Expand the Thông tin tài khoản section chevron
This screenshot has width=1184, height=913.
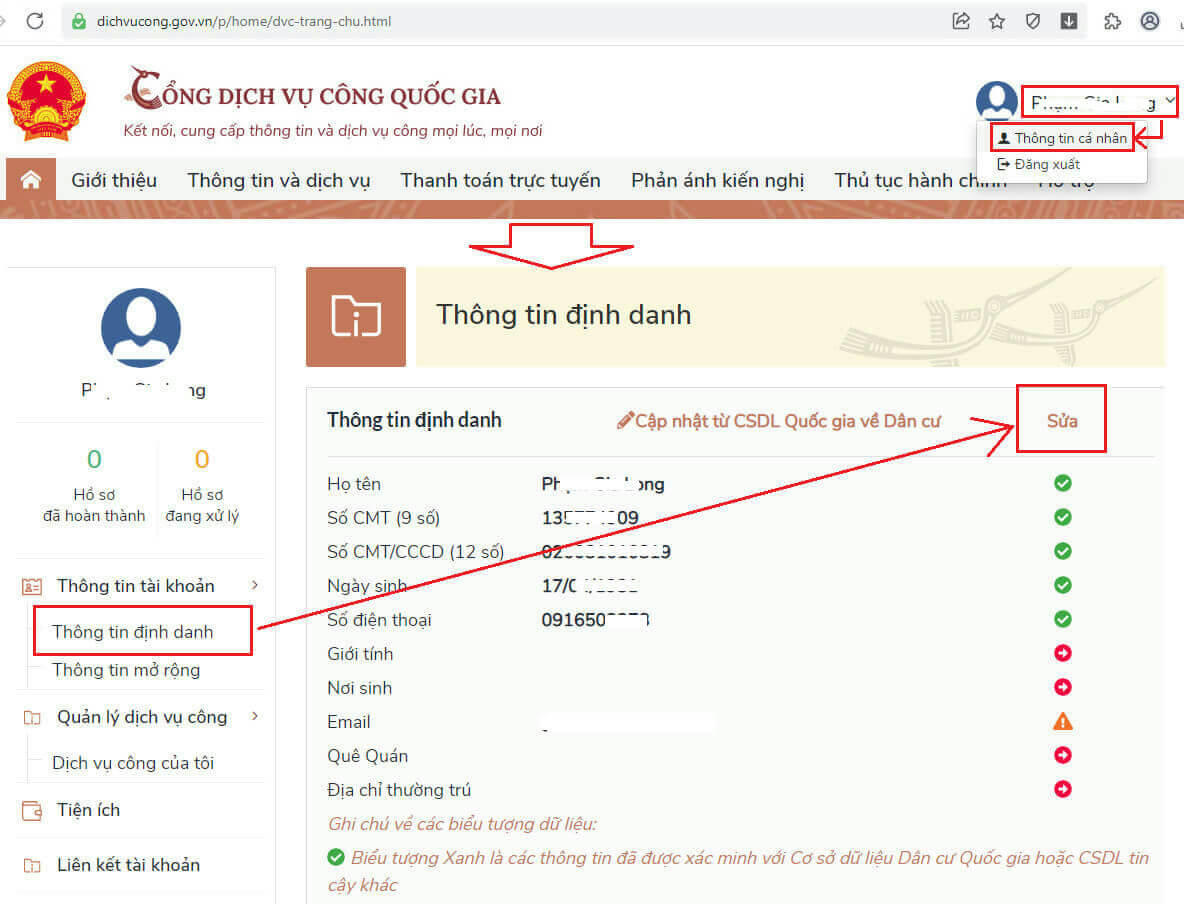click(255, 585)
